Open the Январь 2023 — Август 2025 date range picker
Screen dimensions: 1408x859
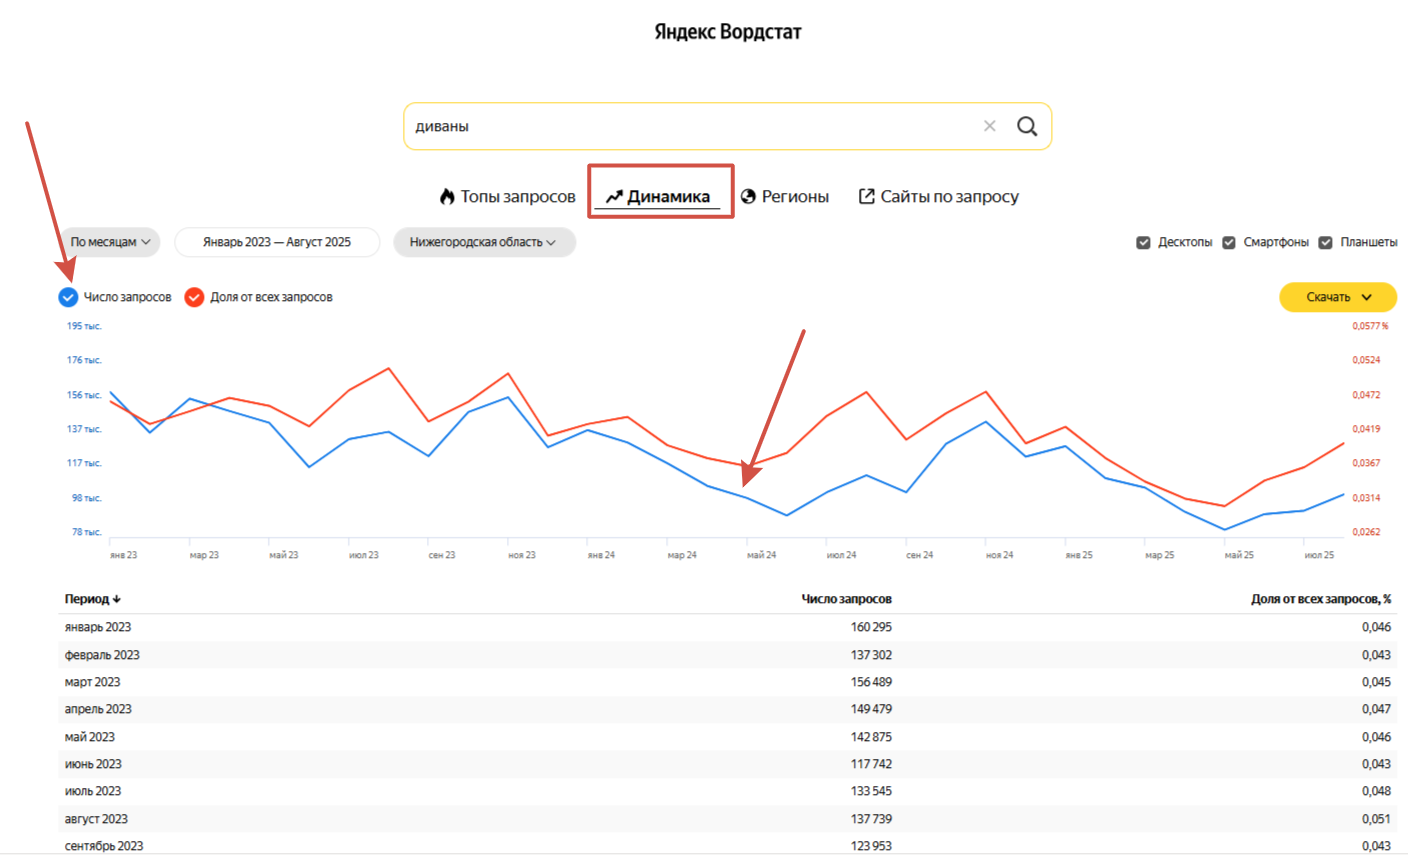(x=277, y=242)
